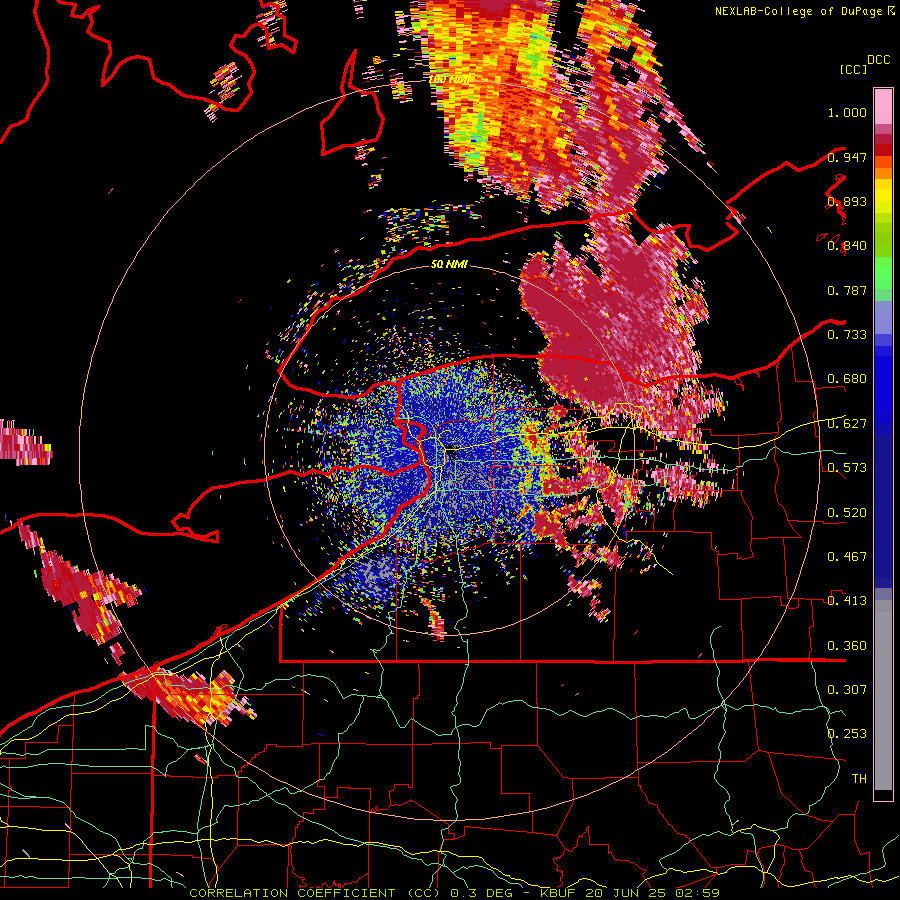Click the 0.467 scale label
This screenshot has width=900, height=900.
tap(847, 557)
